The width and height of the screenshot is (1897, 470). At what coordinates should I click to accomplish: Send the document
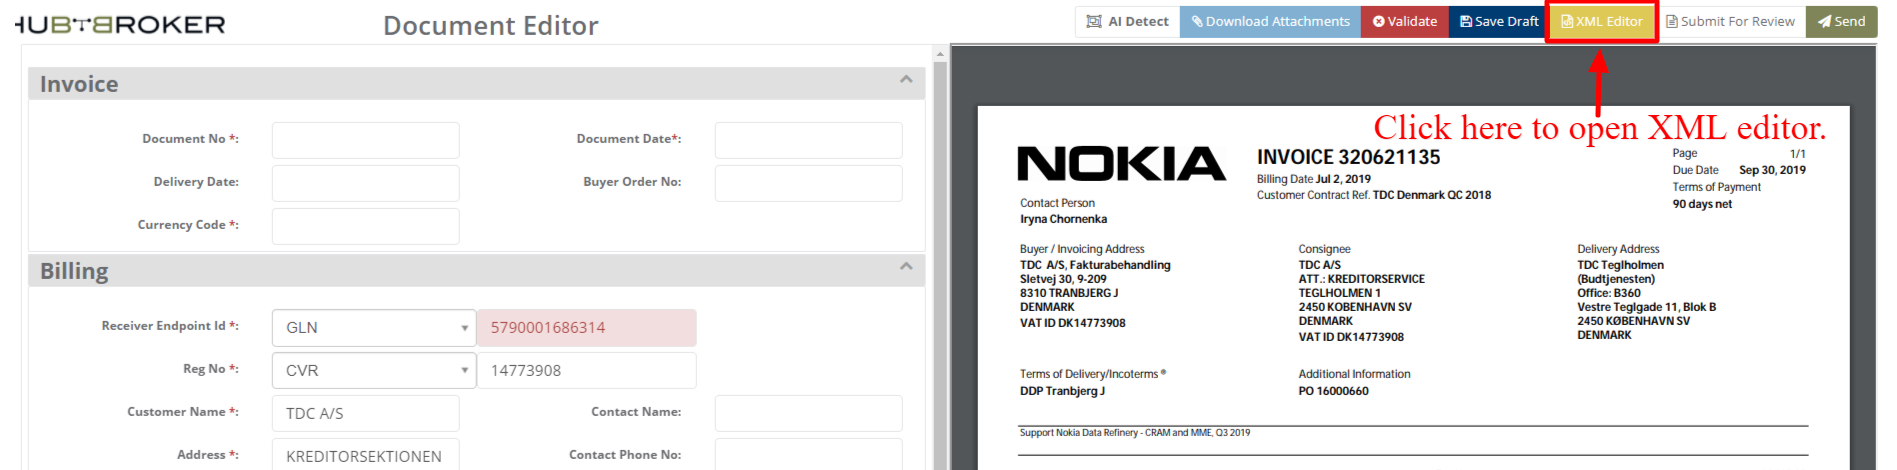(x=1841, y=22)
